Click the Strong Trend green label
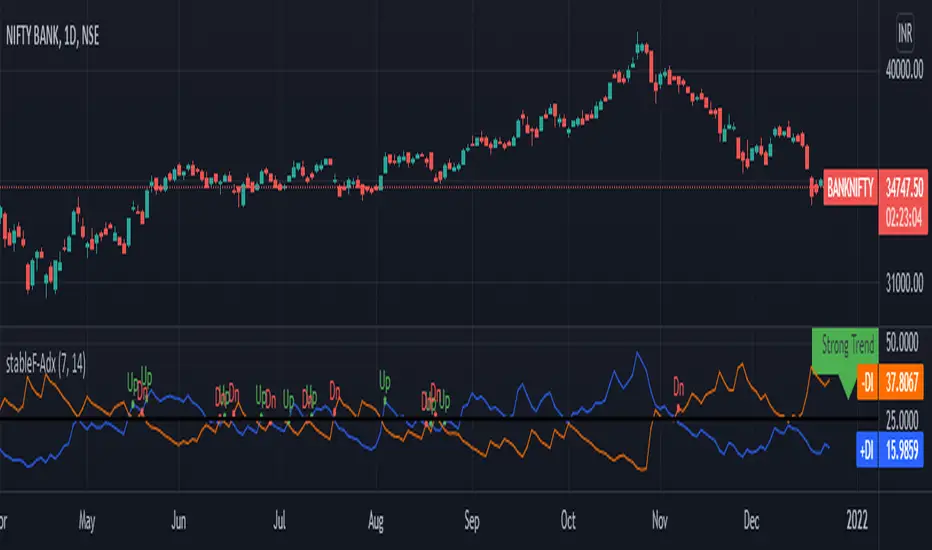 [x=848, y=345]
